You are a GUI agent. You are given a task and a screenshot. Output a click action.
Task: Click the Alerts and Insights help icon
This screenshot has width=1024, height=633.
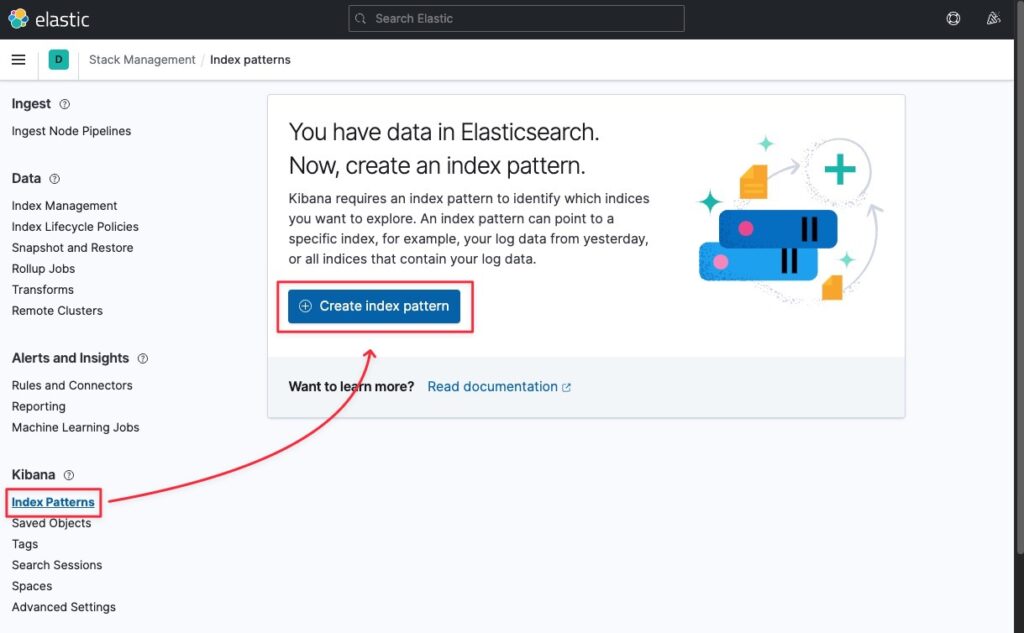[143, 358]
